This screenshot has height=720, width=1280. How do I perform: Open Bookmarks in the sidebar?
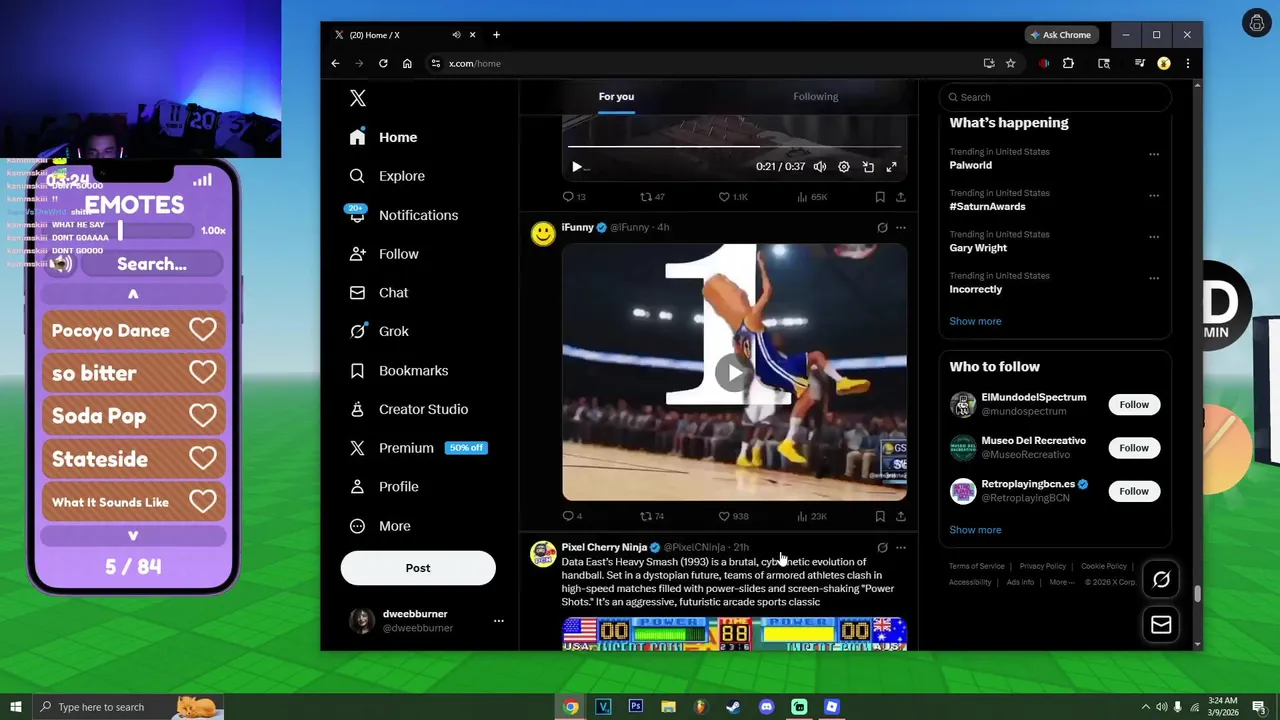click(x=399, y=370)
